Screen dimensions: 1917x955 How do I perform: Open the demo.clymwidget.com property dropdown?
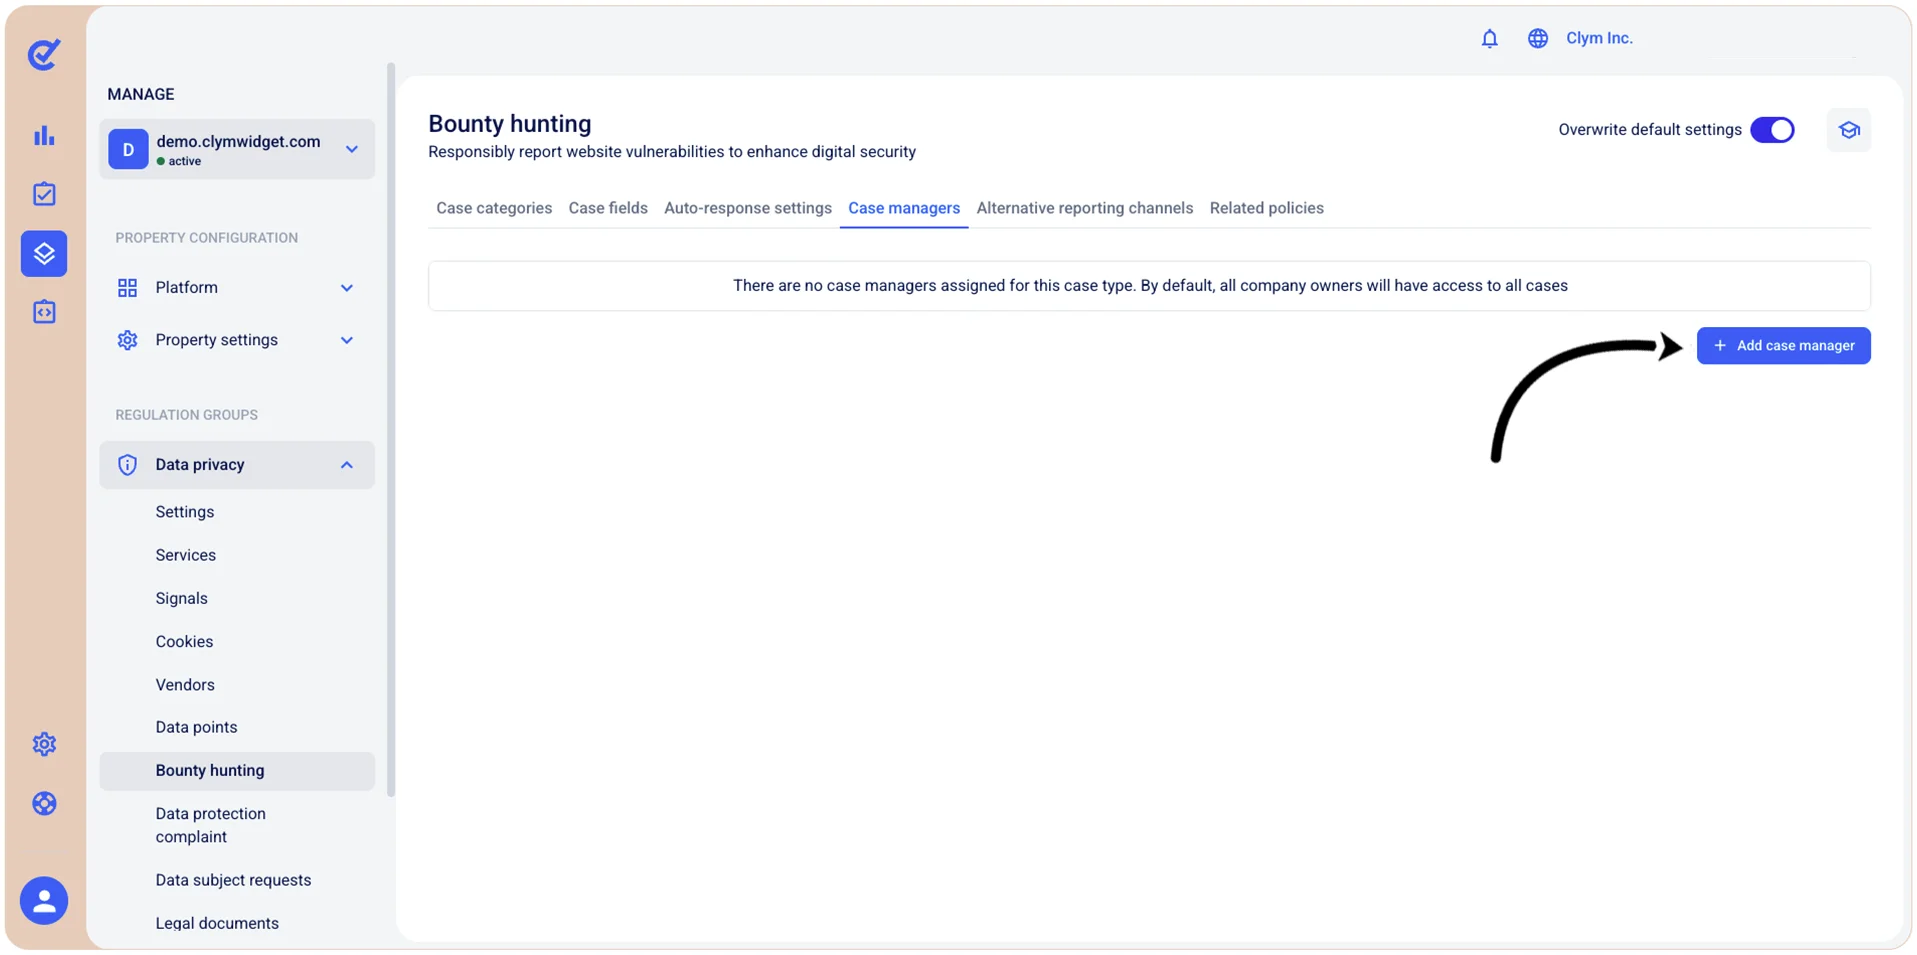coord(237,149)
